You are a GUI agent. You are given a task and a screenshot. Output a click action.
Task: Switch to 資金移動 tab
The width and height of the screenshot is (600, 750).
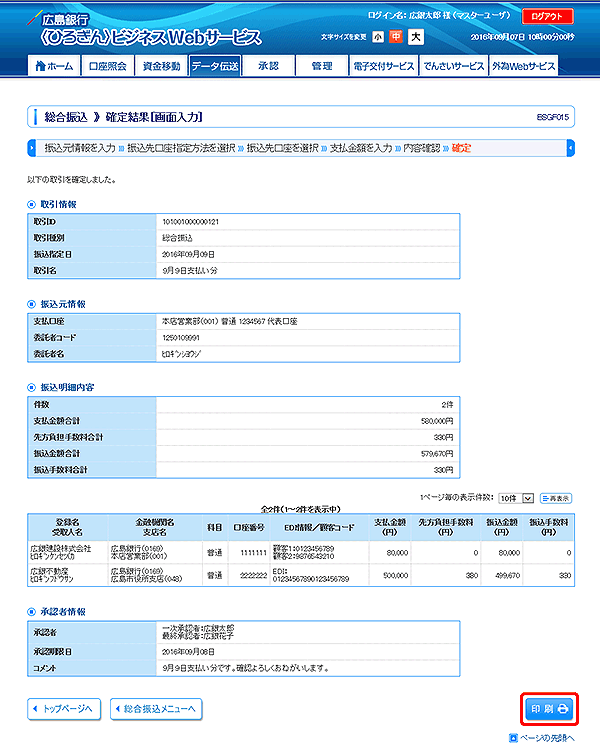[161, 66]
